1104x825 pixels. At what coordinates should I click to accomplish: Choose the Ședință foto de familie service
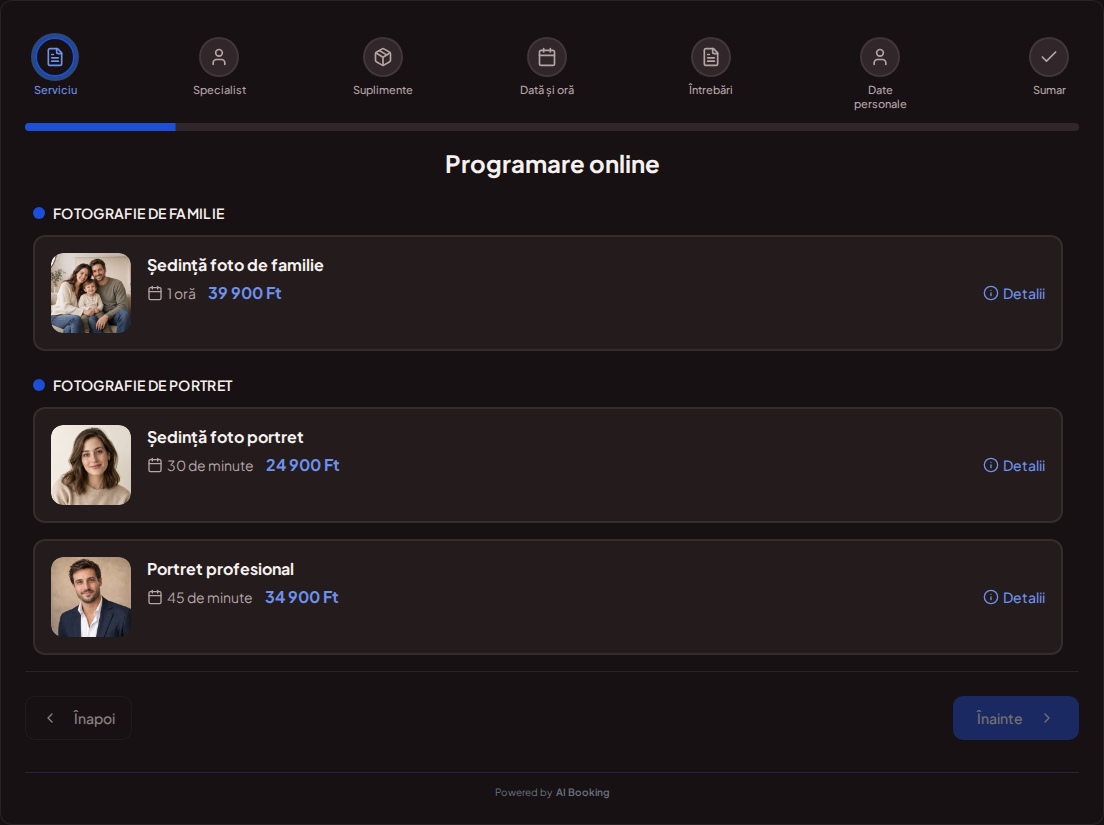click(x=548, y=293)
